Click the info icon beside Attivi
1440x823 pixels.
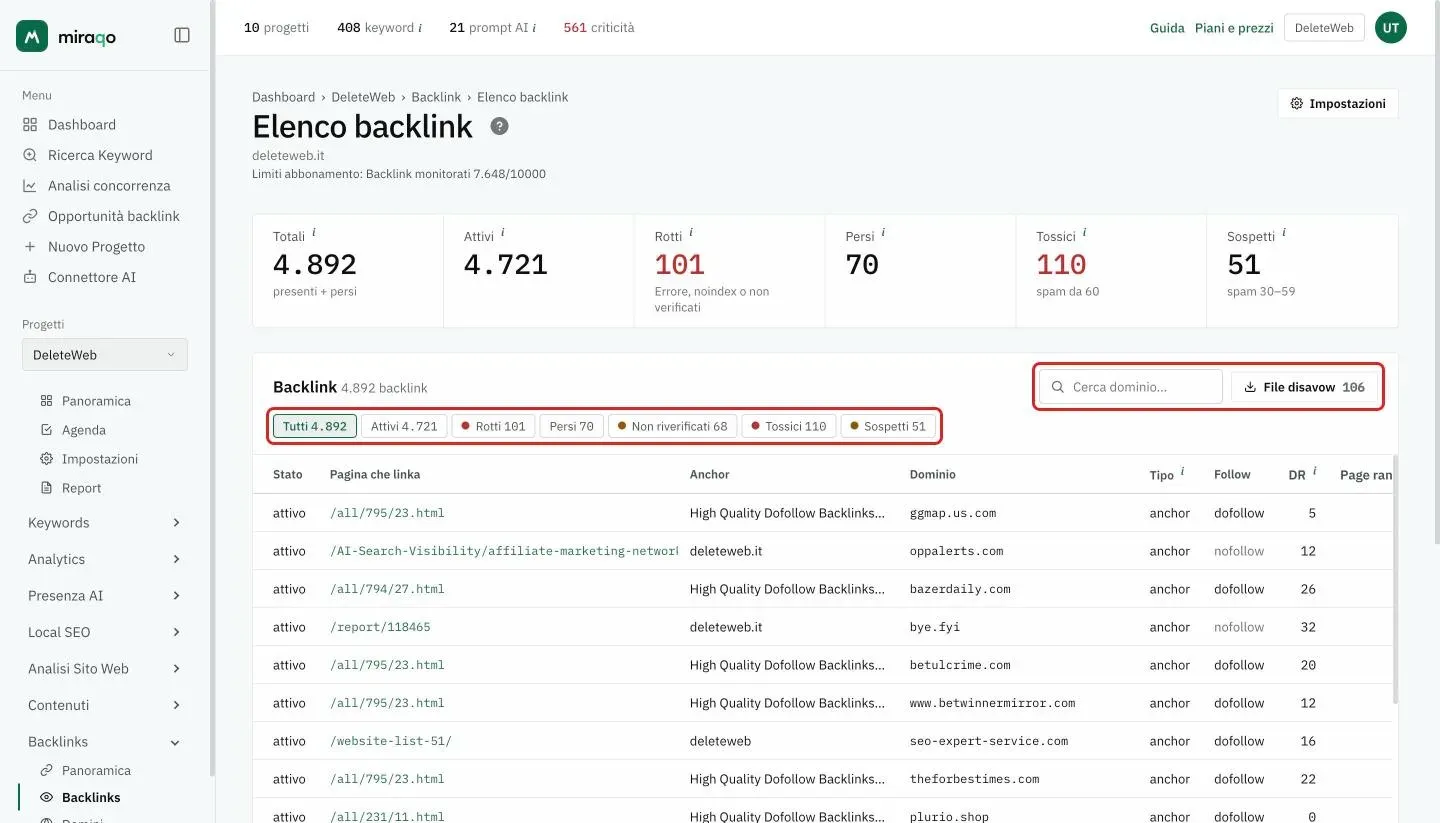pyautogui.click(x=503, y=232)
